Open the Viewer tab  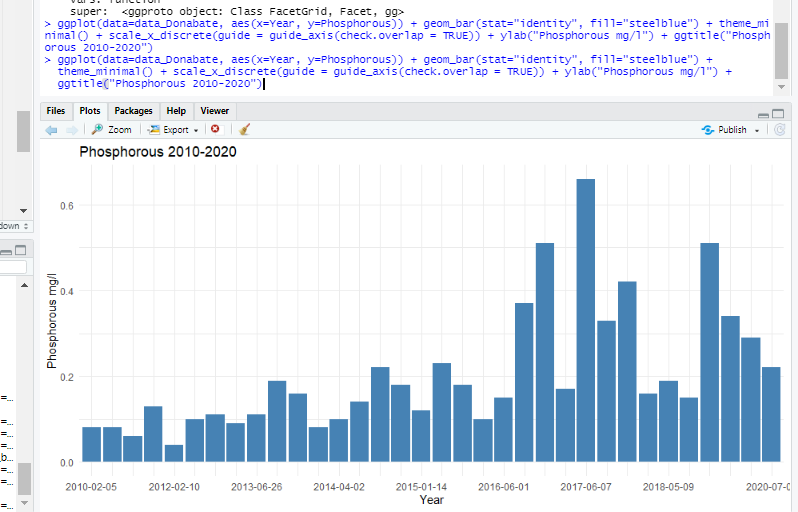(215, 111)
